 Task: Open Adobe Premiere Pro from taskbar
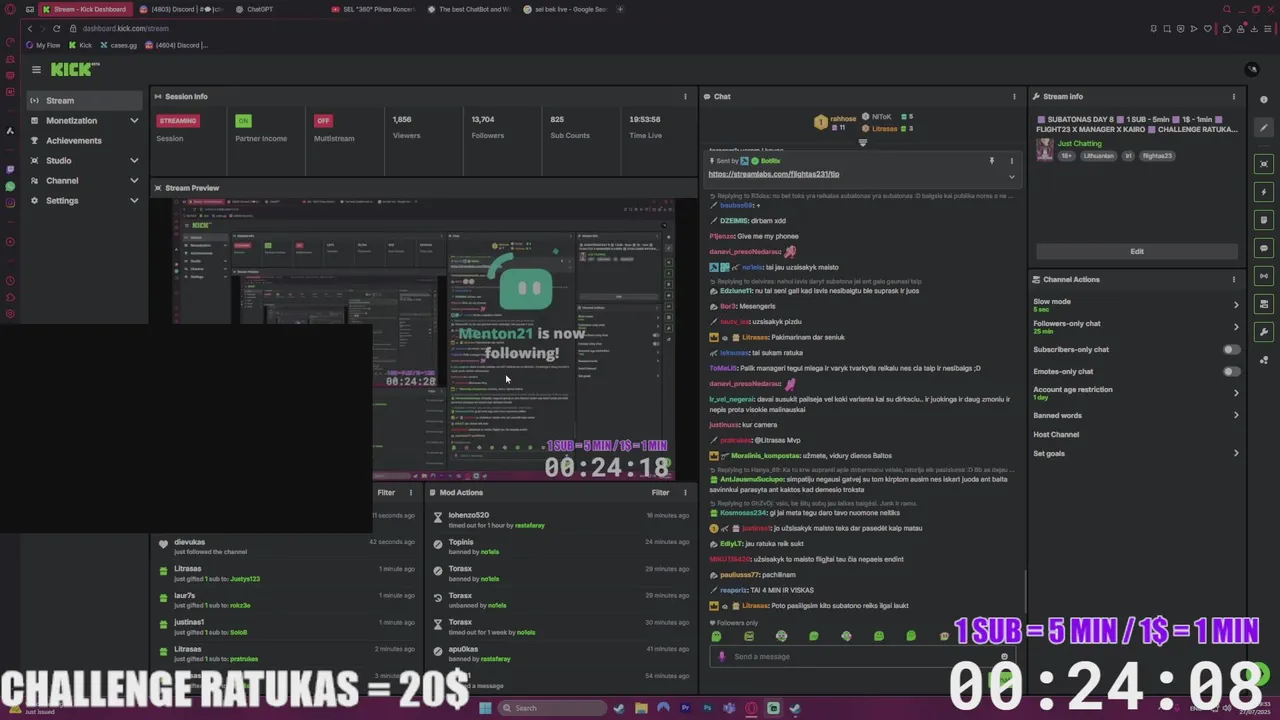click(685, 708)
